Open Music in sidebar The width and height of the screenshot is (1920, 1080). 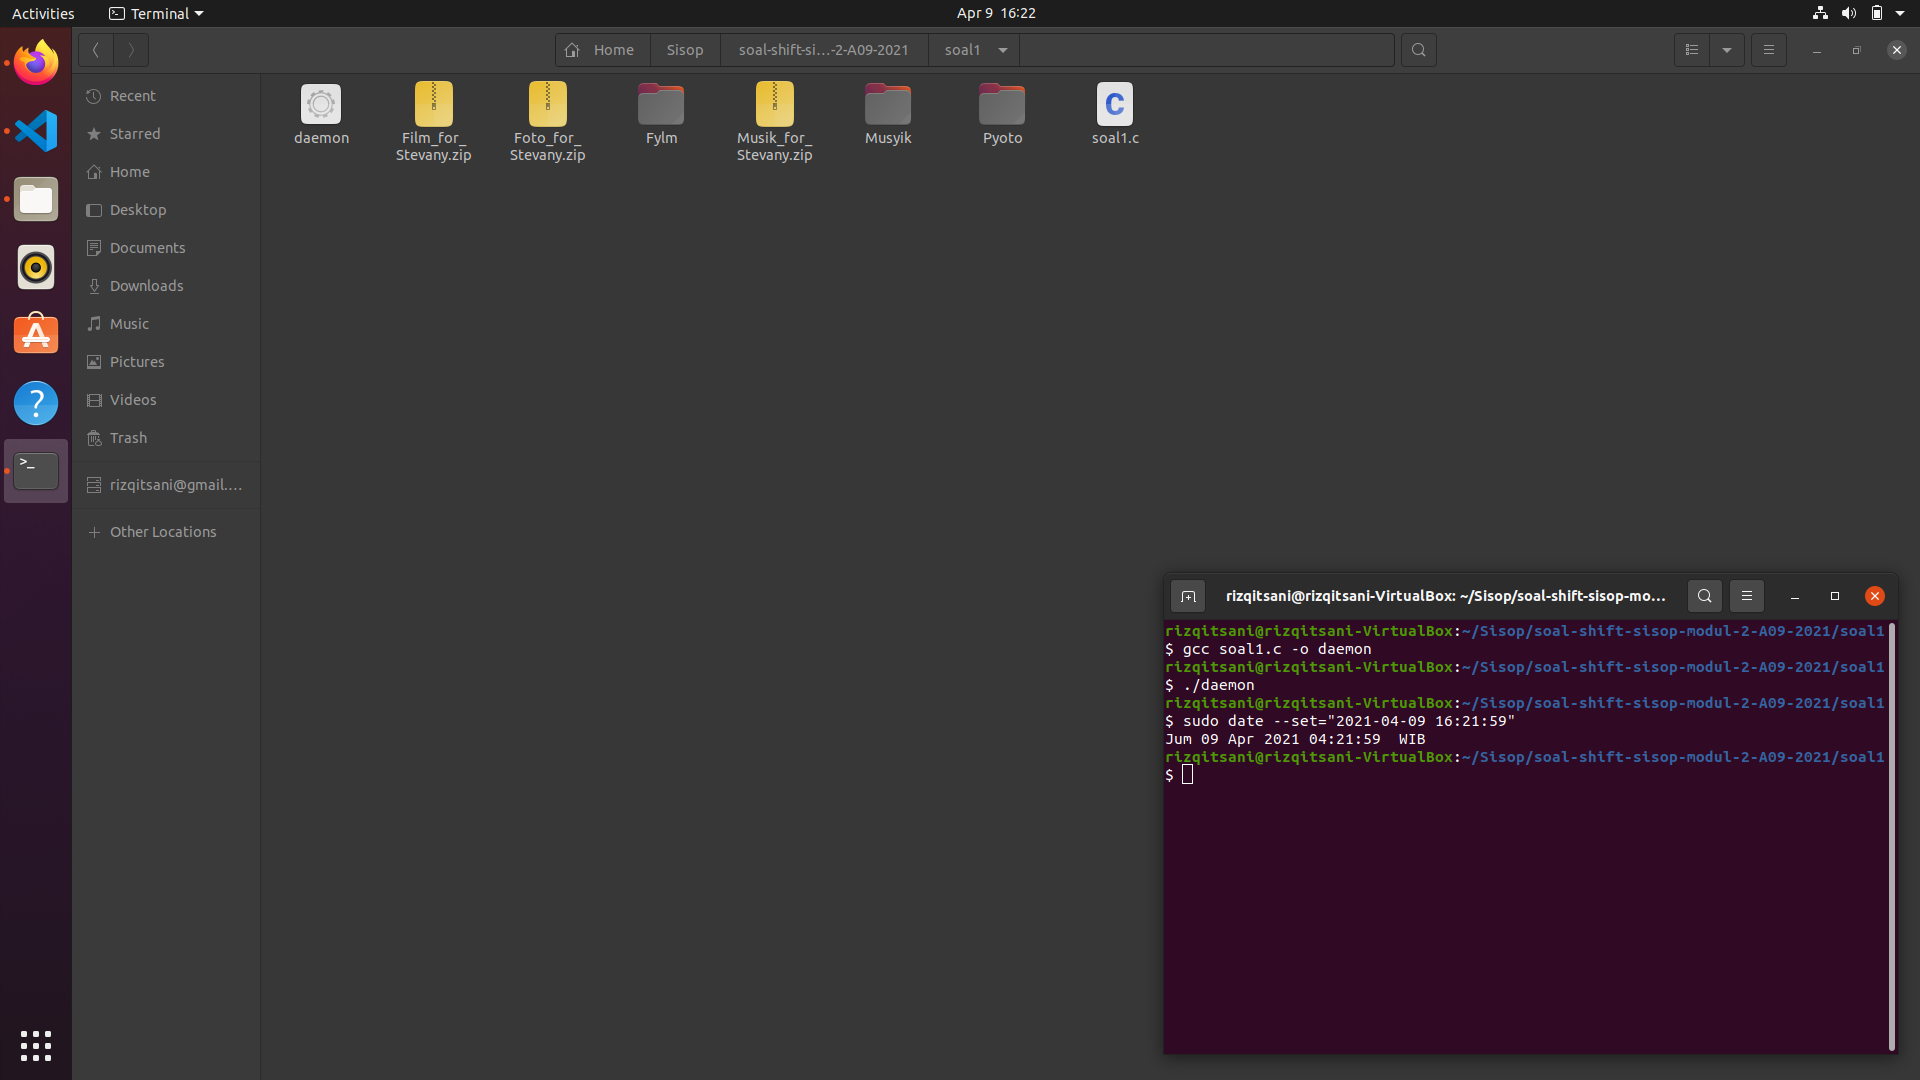pyautogui.click(x=166, y=324)
